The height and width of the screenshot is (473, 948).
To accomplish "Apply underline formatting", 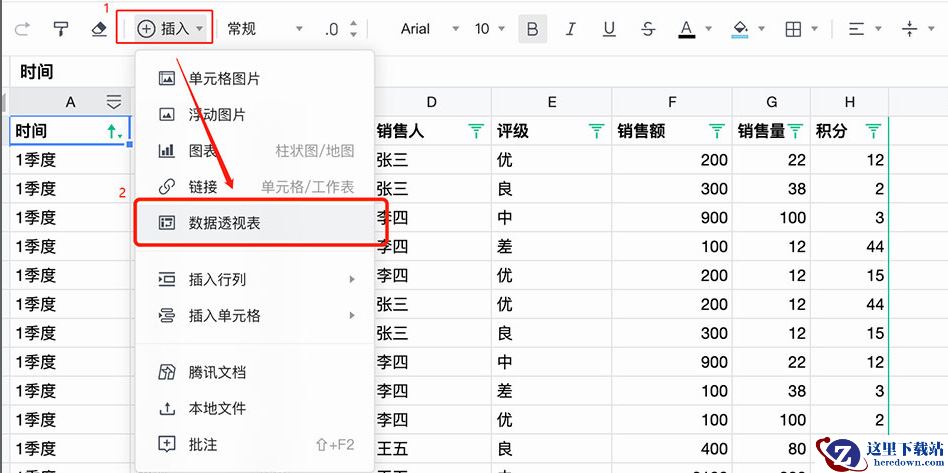I will [609, 29].
